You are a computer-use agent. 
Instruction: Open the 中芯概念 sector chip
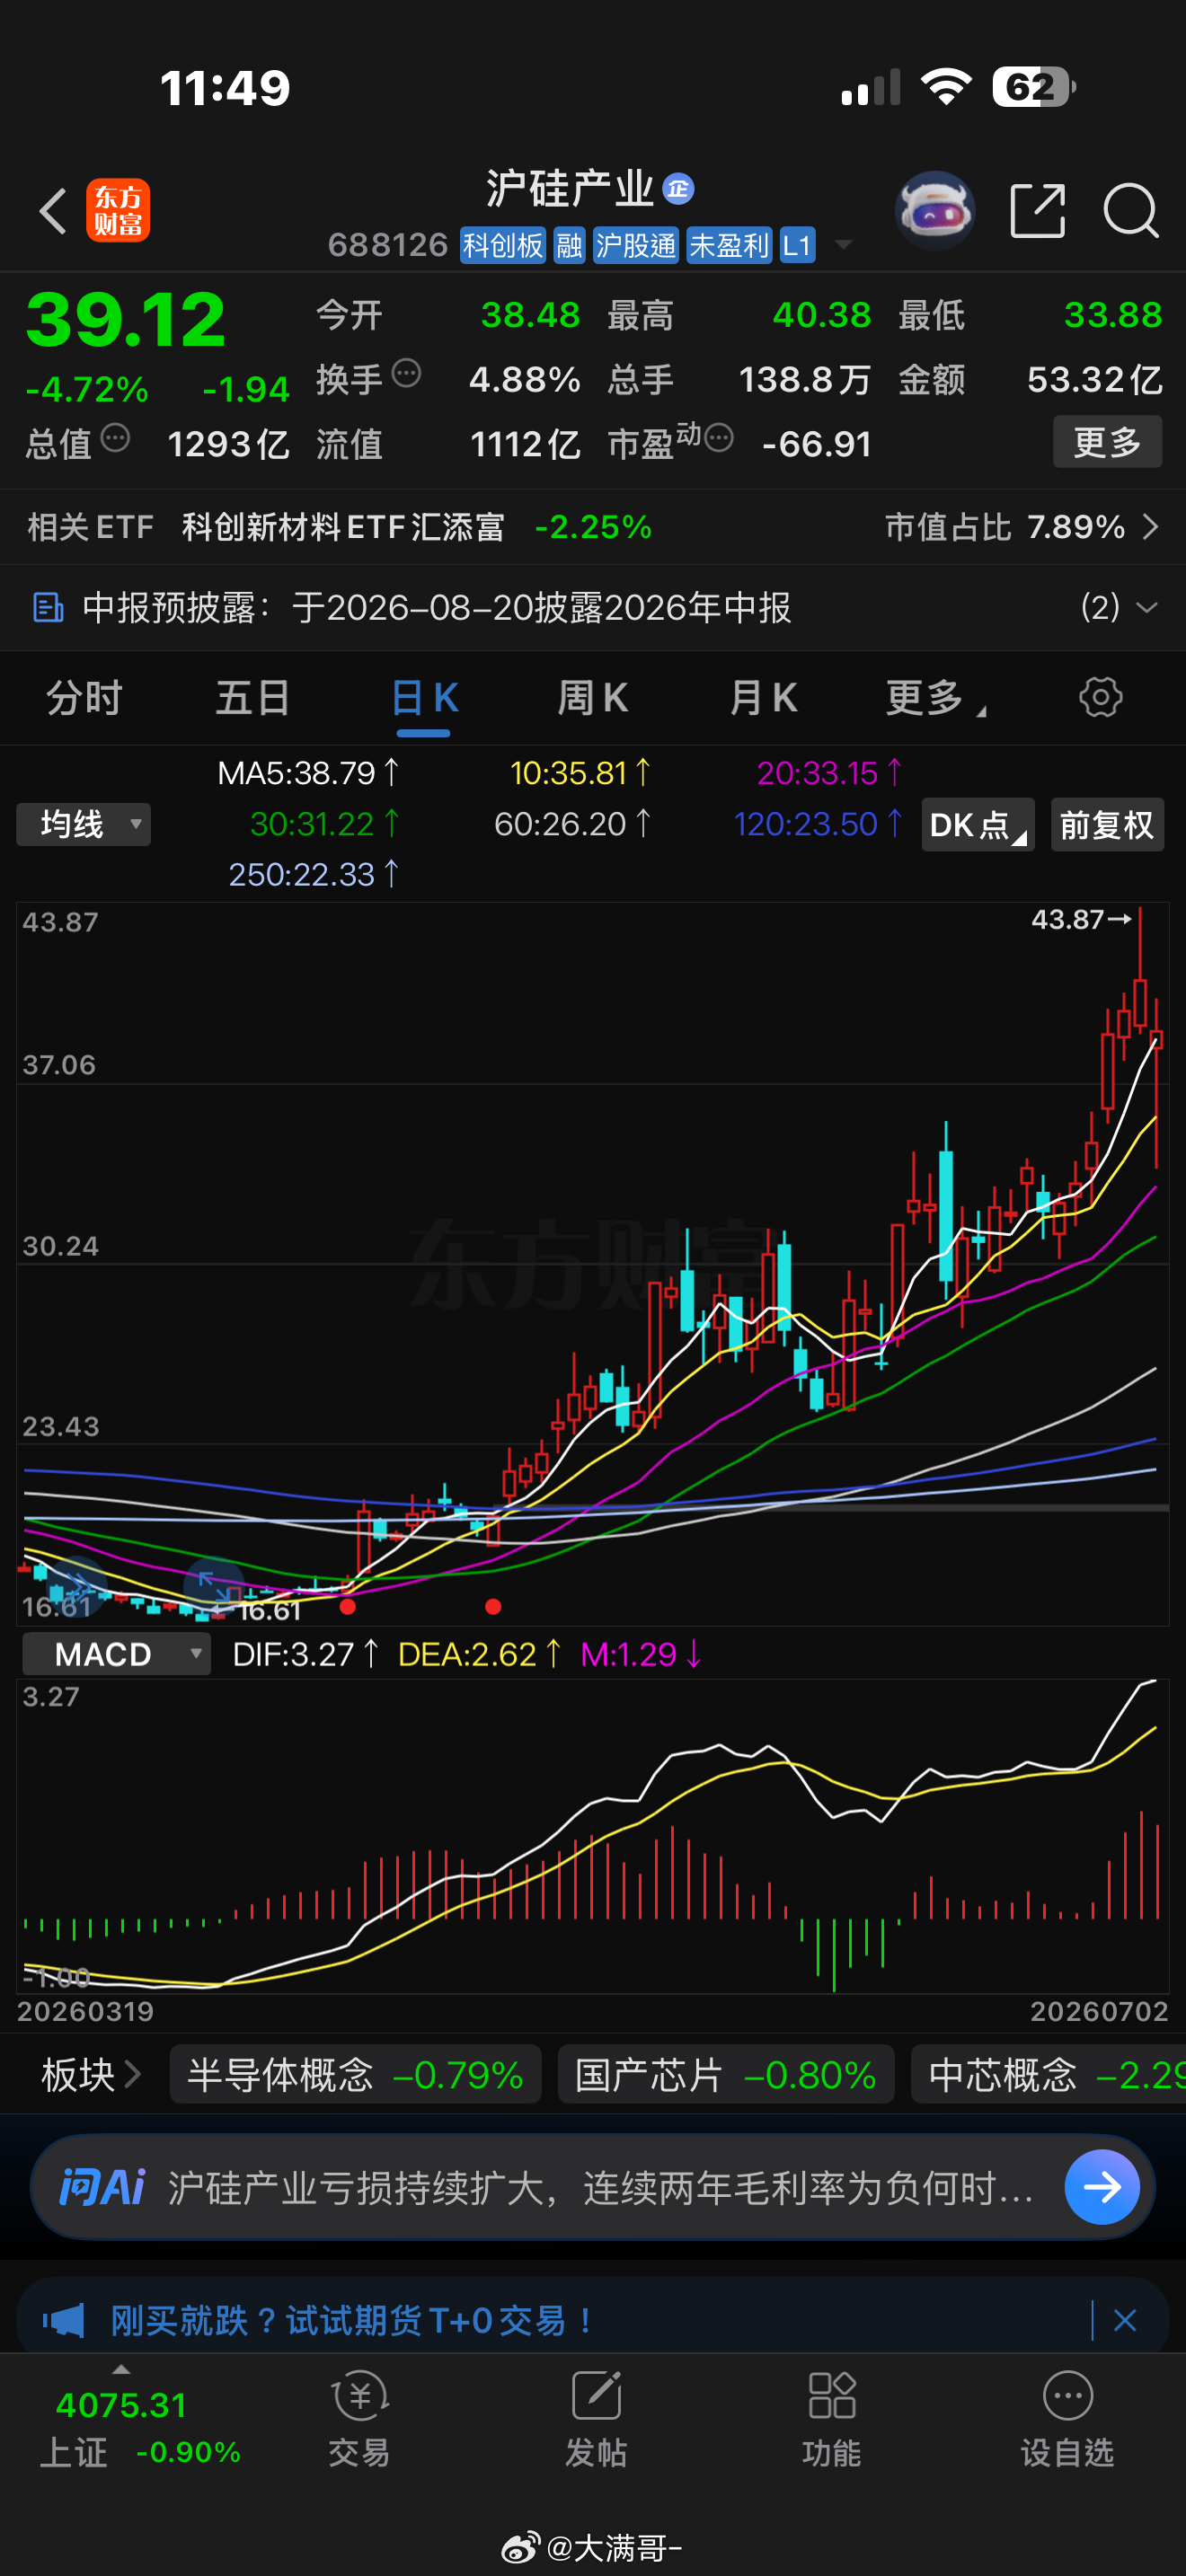point(1049,2075)
